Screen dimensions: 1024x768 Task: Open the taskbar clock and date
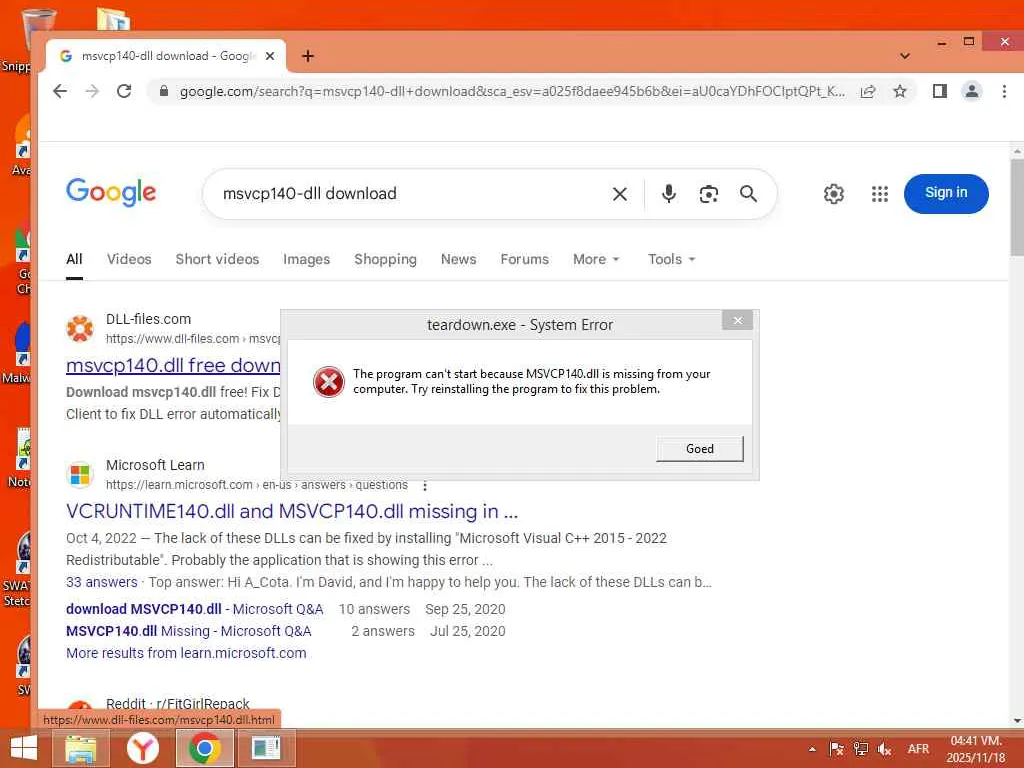pyautogui.click(x=976, y=749)
